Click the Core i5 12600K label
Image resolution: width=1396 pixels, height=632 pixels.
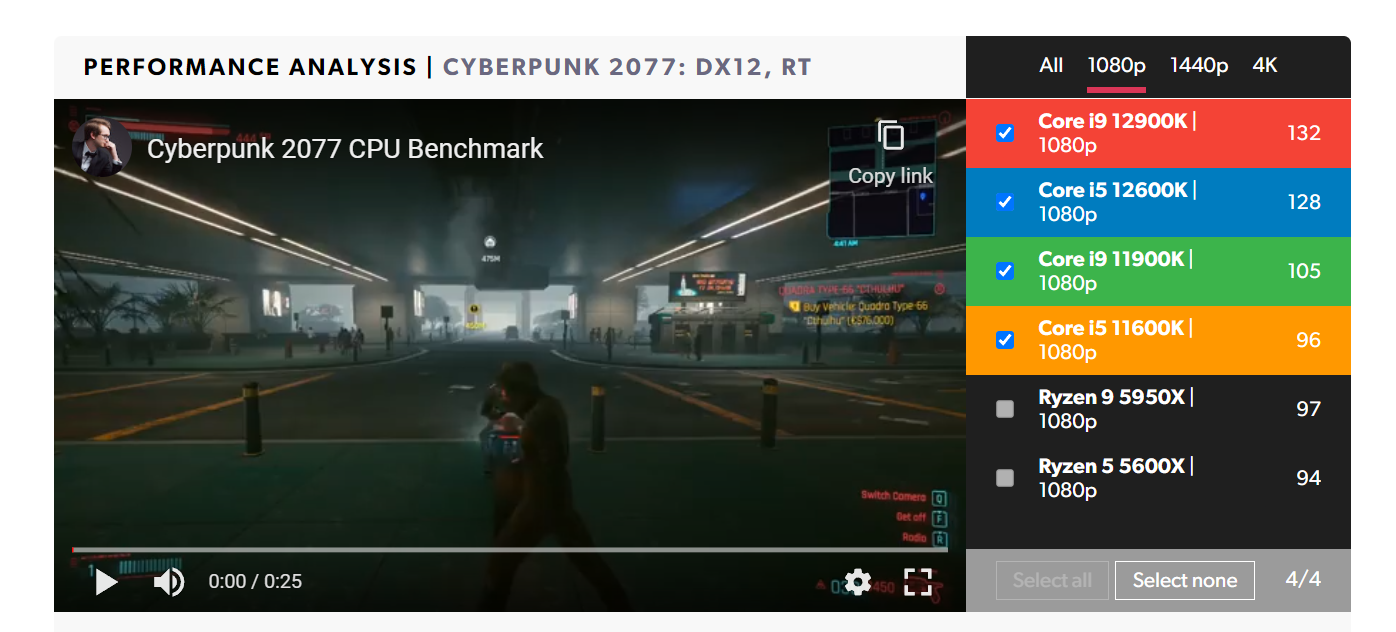tap(1118, 202)
